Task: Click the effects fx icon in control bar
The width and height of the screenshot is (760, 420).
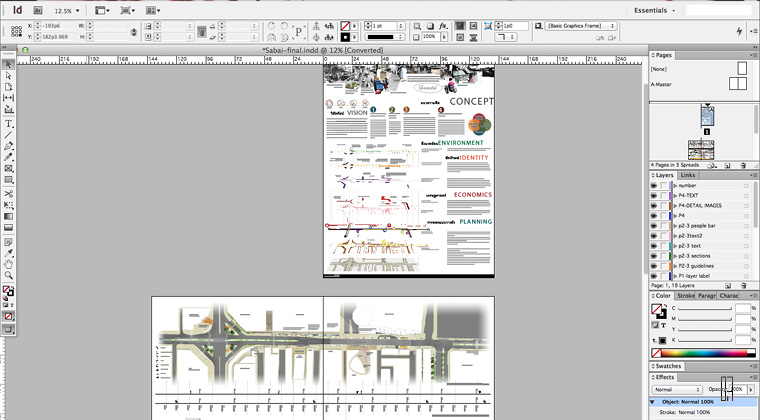Action: (443, 26)
